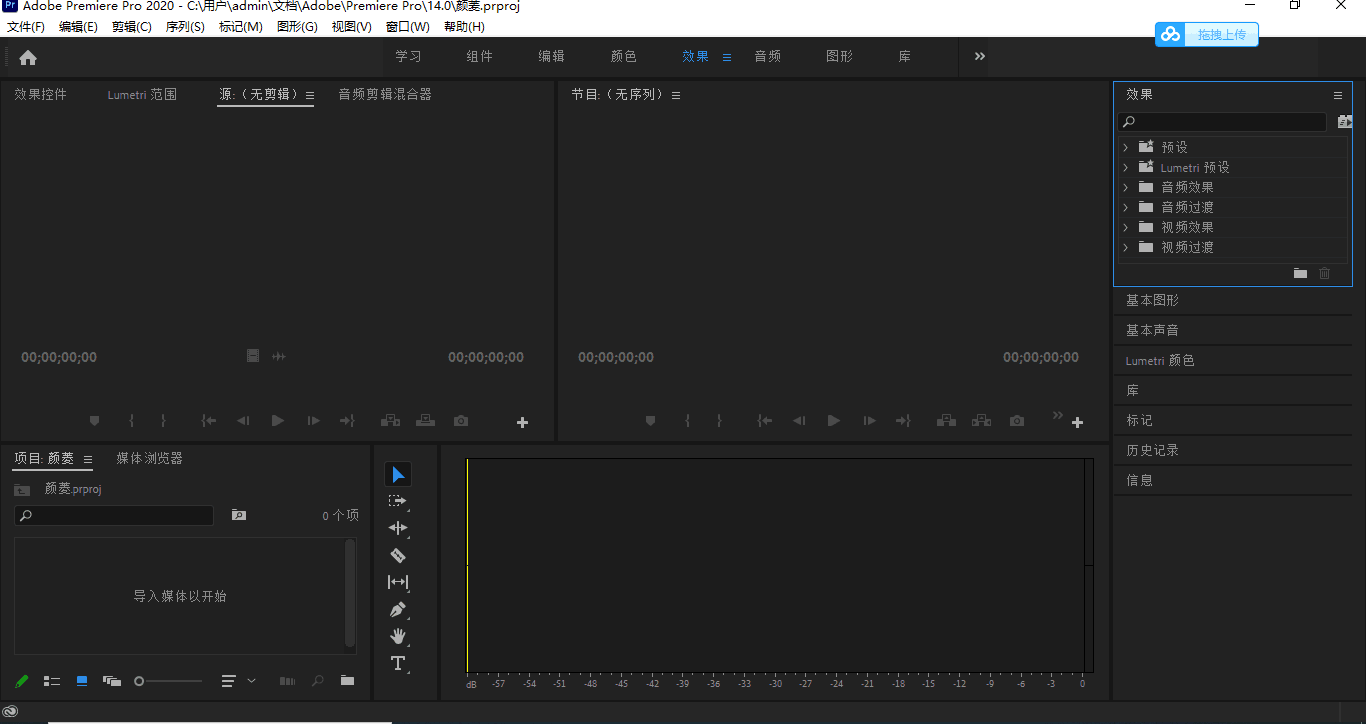Switch to 颜色 workspace
This screenshot has height=724, width=1366.
pyautogui.click(x=624, y=56)
